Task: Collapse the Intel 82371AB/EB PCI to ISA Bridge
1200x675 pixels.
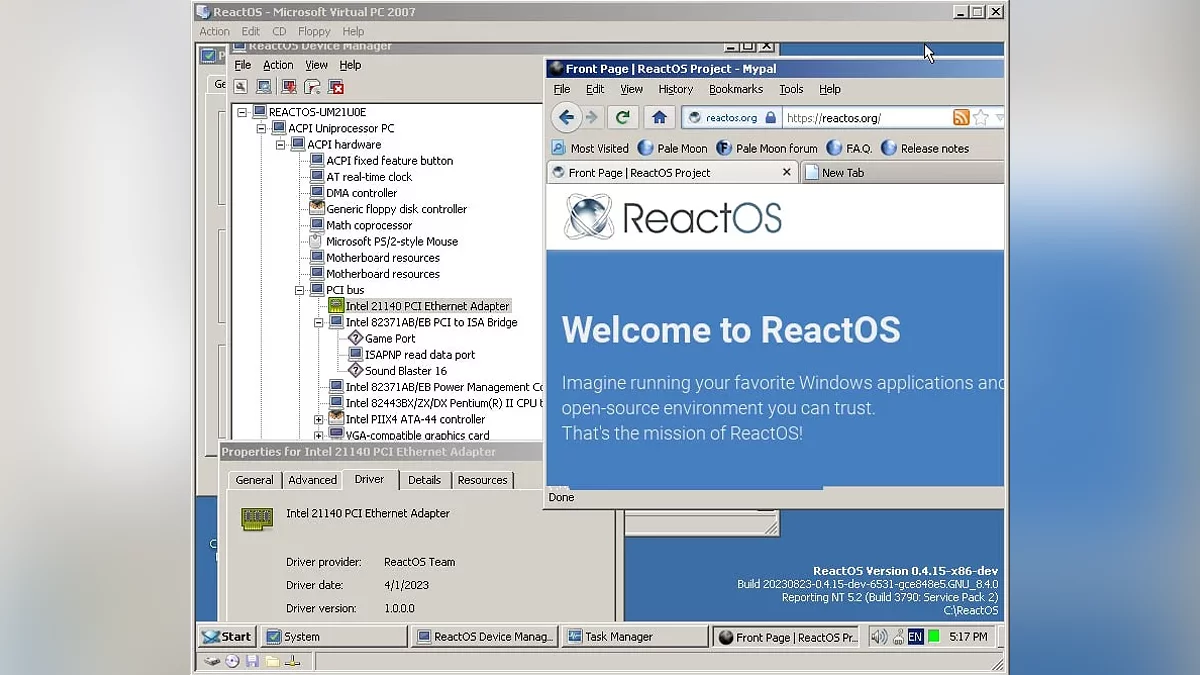Action: pos(319,323)
